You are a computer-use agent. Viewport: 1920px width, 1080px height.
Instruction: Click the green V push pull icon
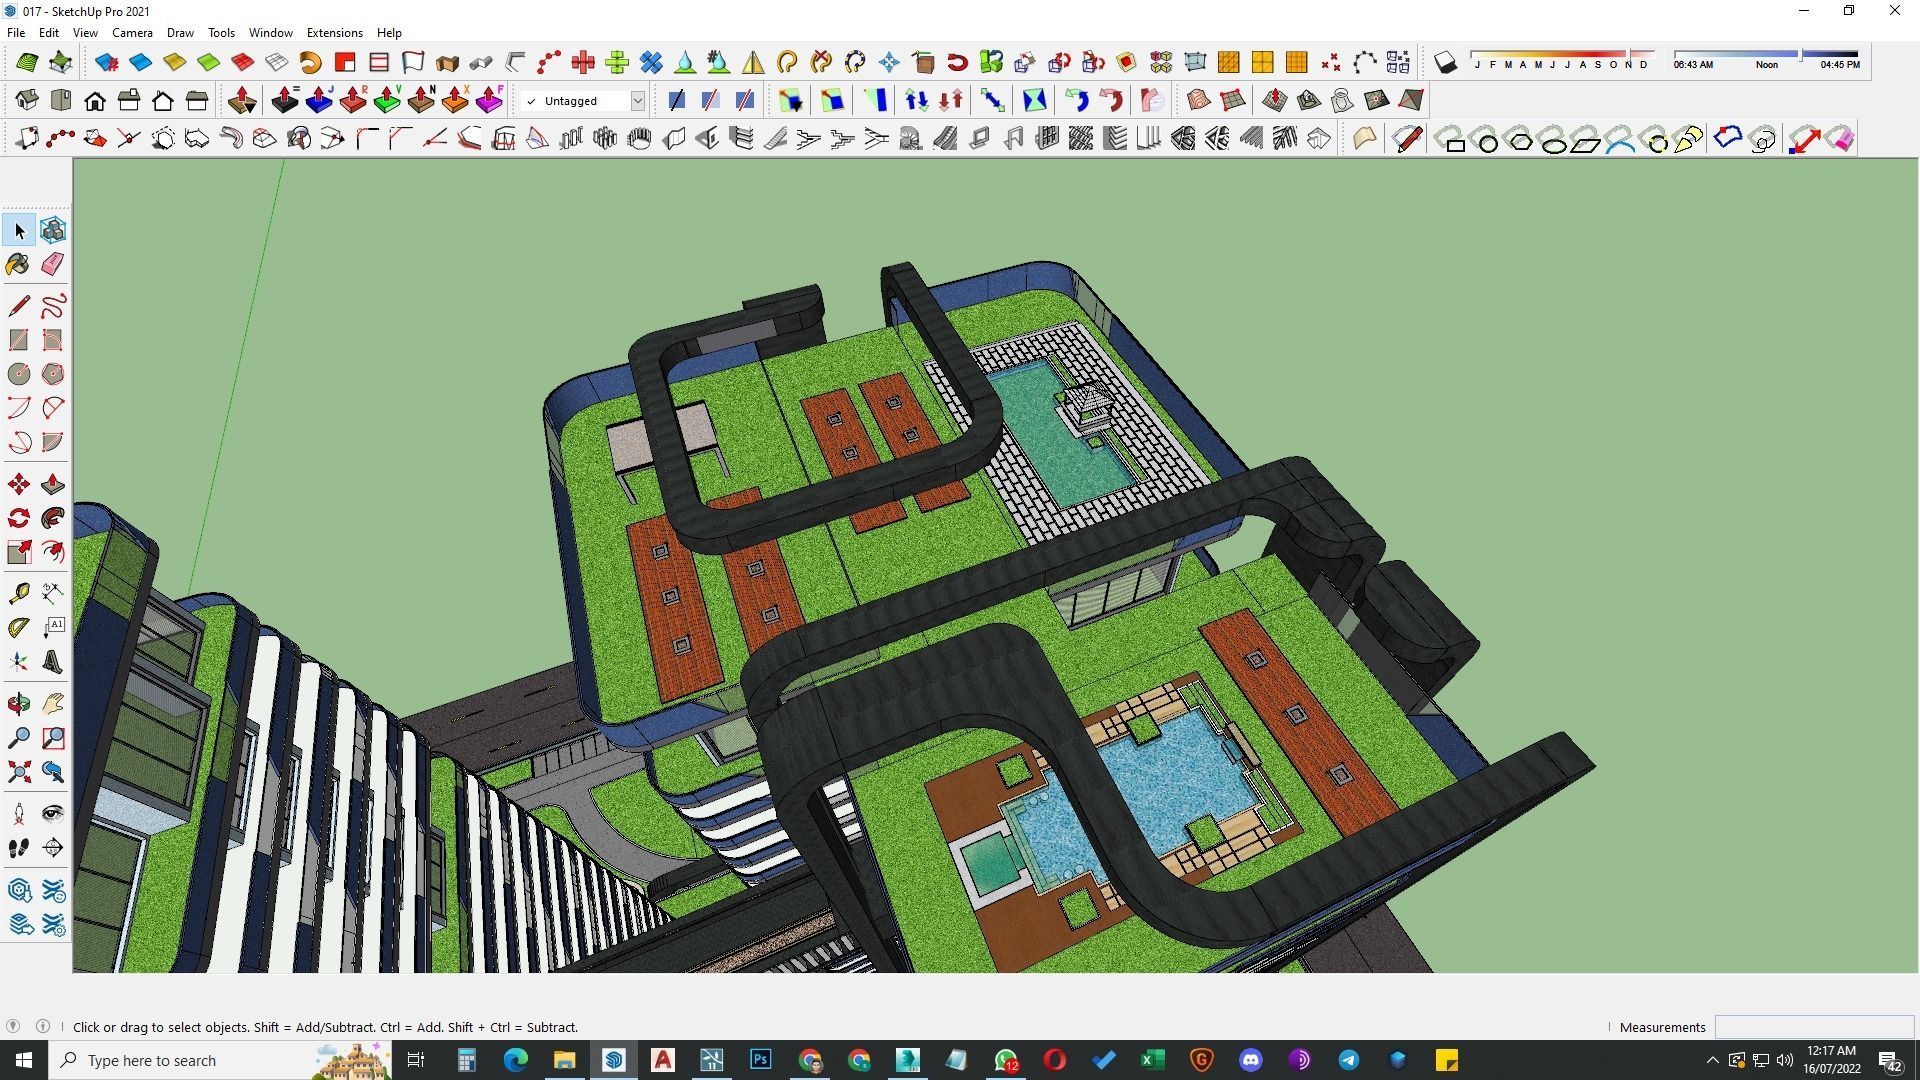[x=387, y=100]
